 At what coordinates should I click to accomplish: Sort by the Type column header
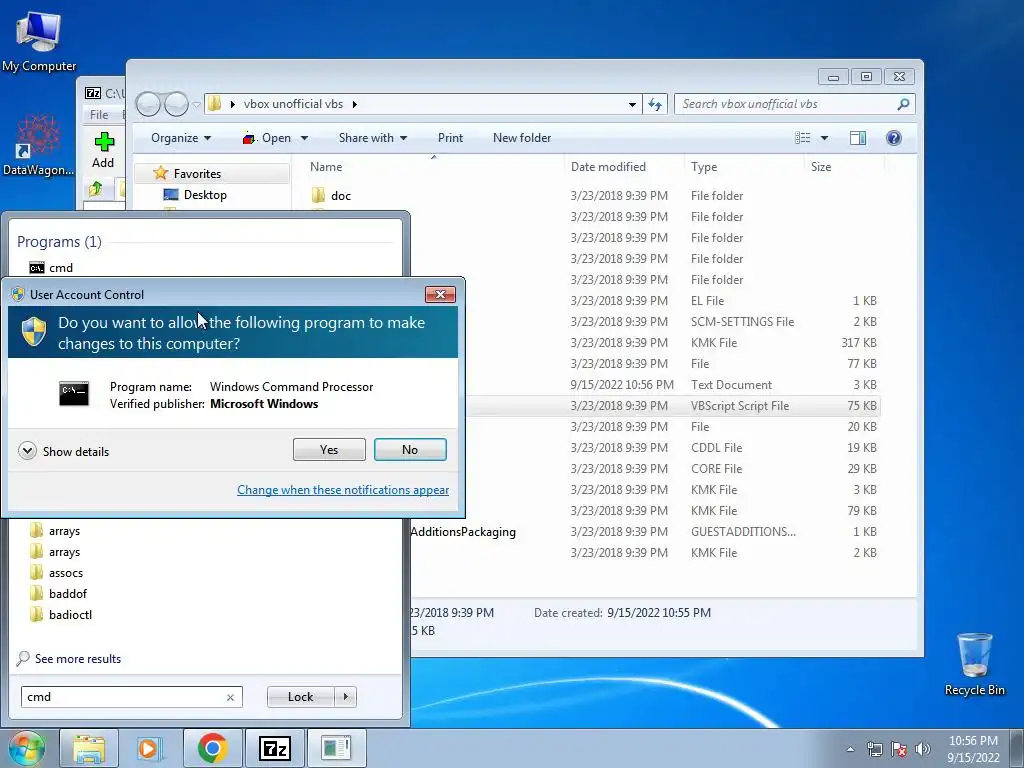(x=704, y=167)
